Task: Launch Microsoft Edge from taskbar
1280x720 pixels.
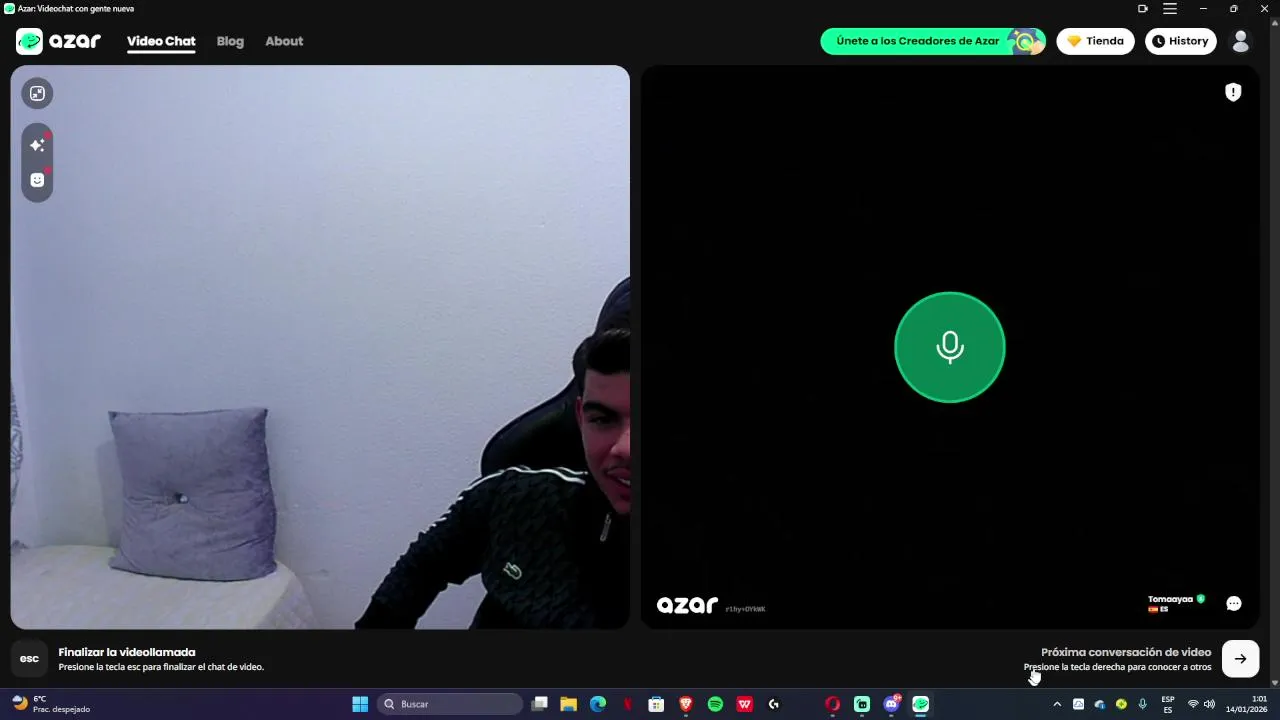Action: [x=598, y=704]
